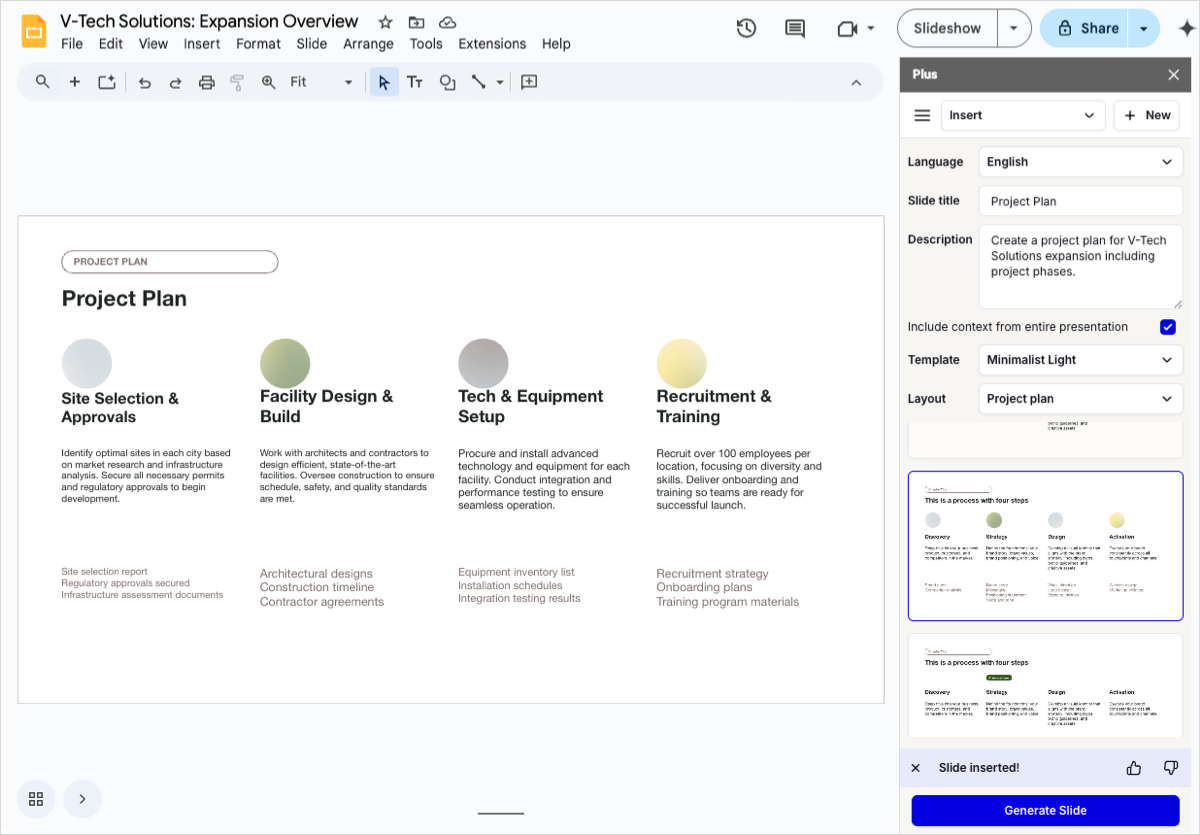Image resolution: width=1200 pixels, height=835 pixels.
Task: Open the zoom magnifier tool
Action: pos(268,83)
